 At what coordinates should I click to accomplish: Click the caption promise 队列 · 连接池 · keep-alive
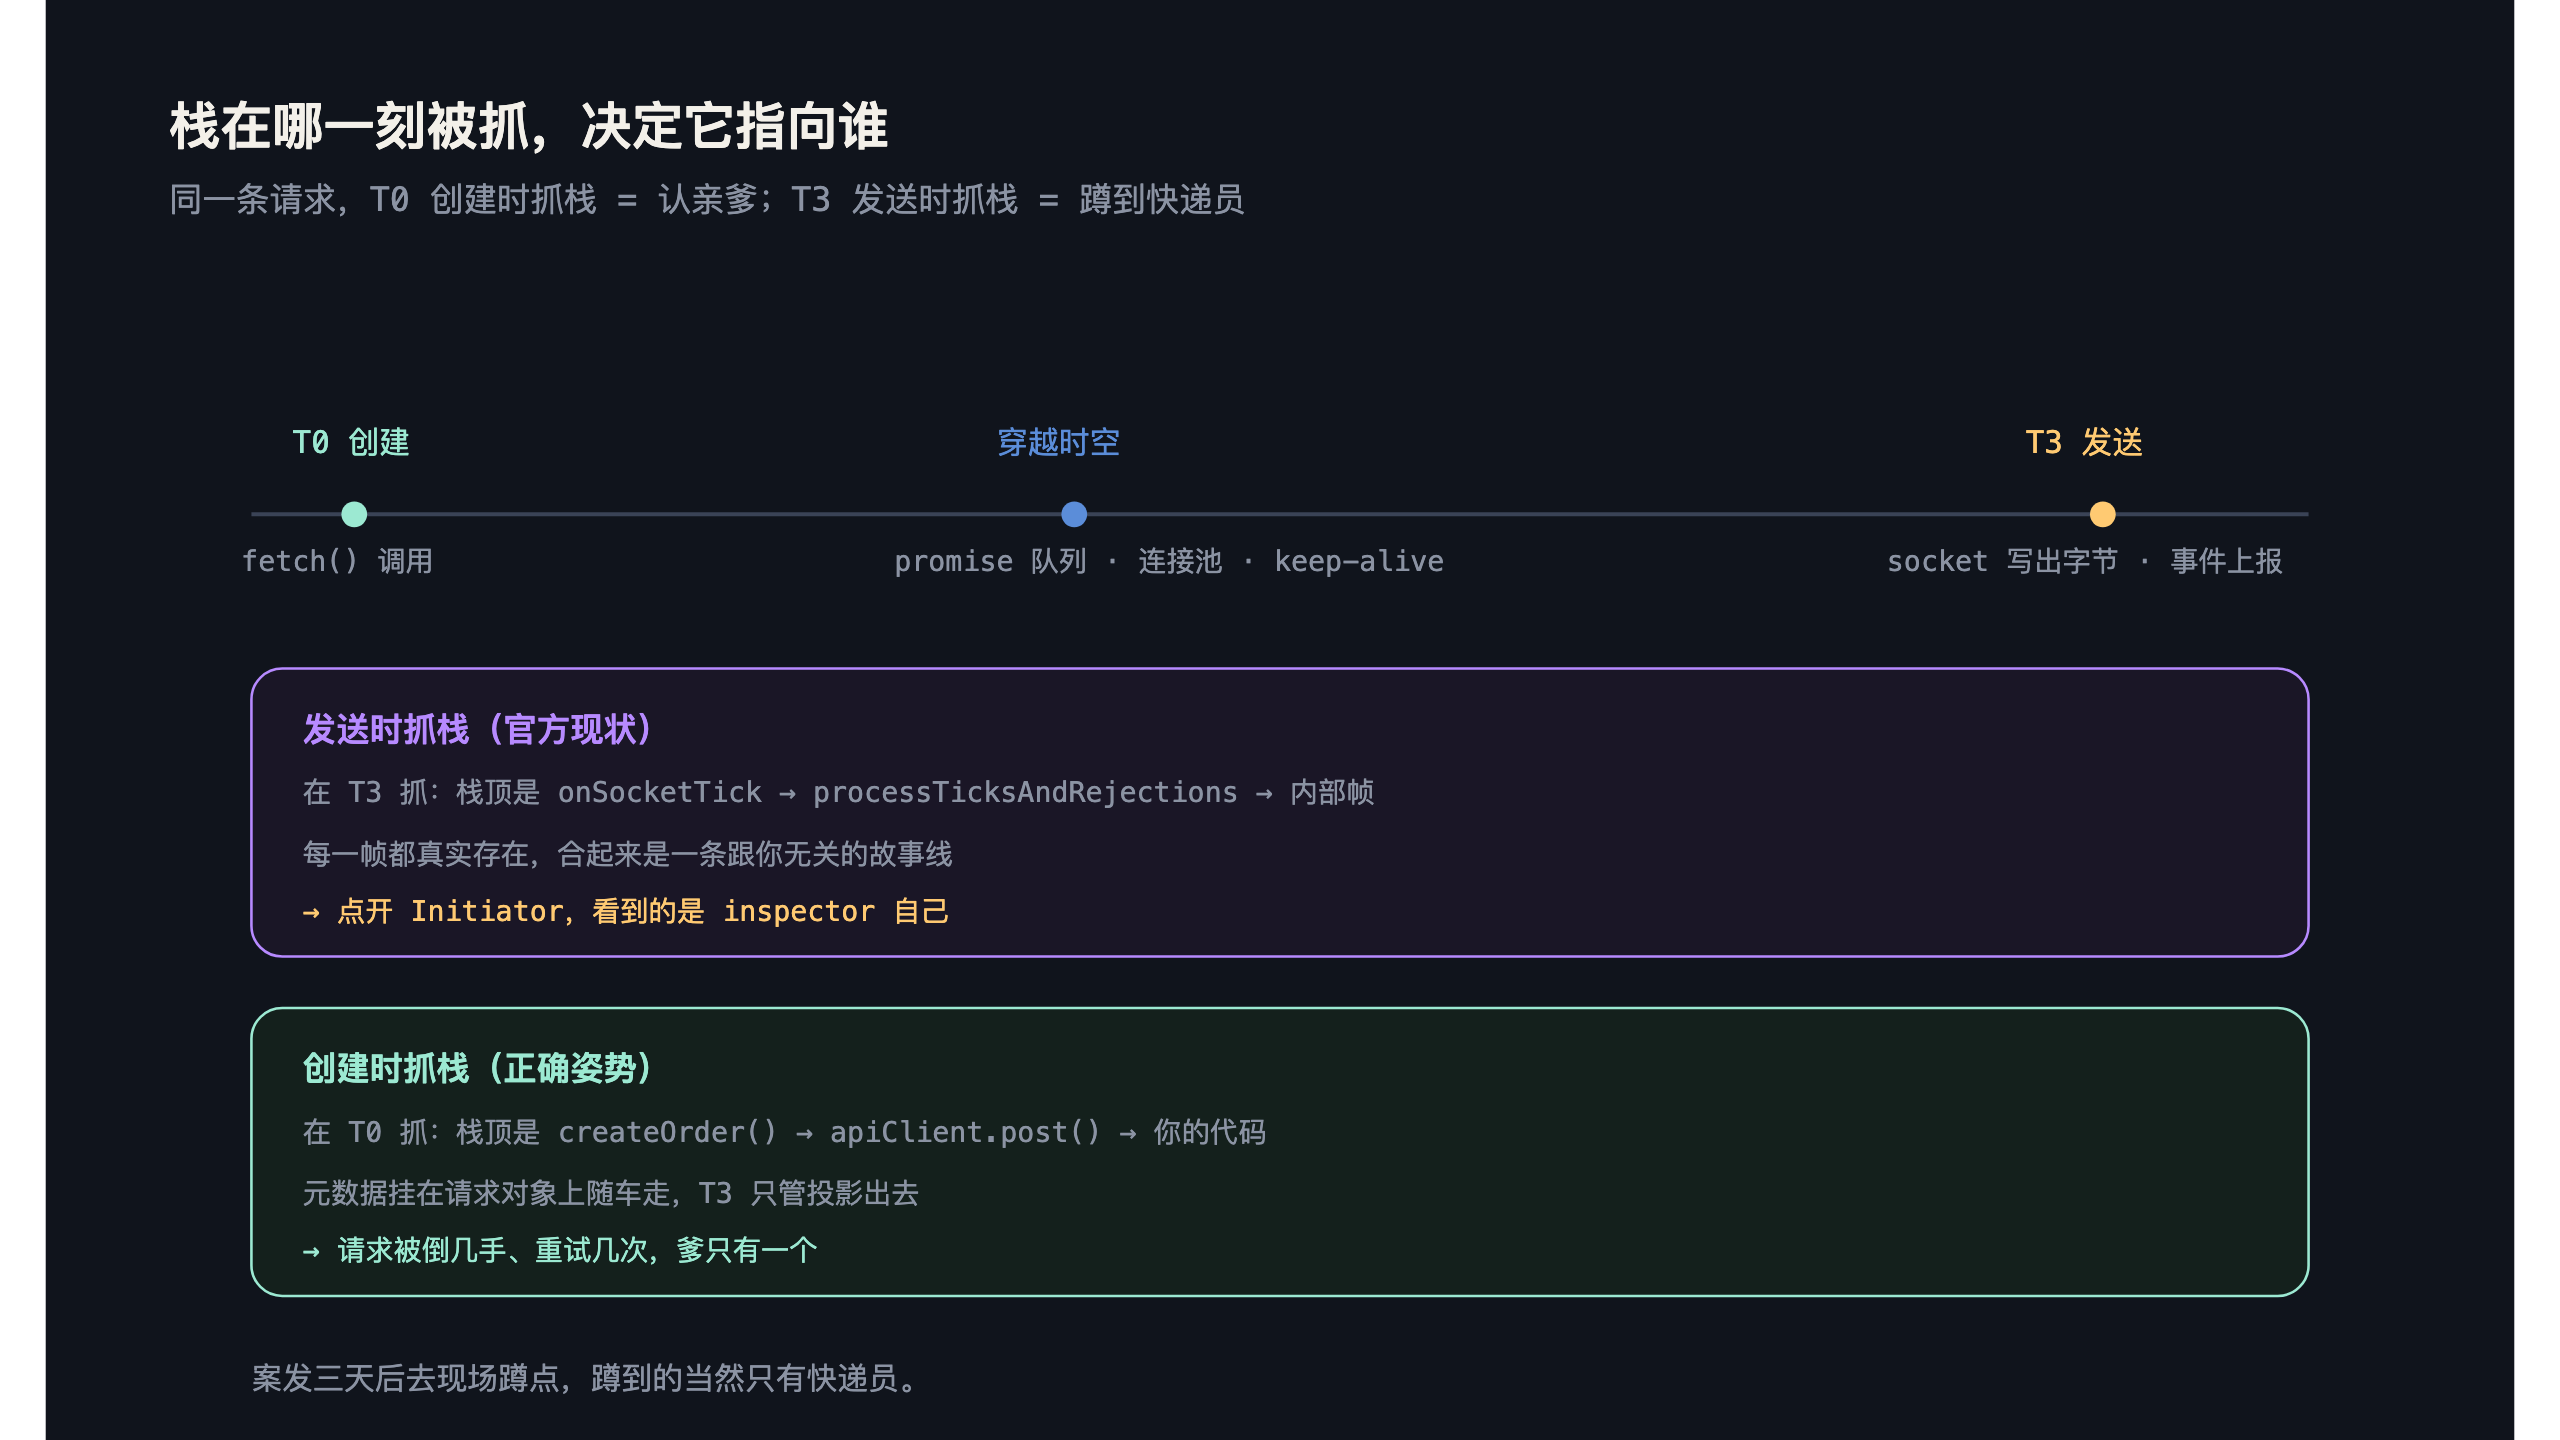1169,561
